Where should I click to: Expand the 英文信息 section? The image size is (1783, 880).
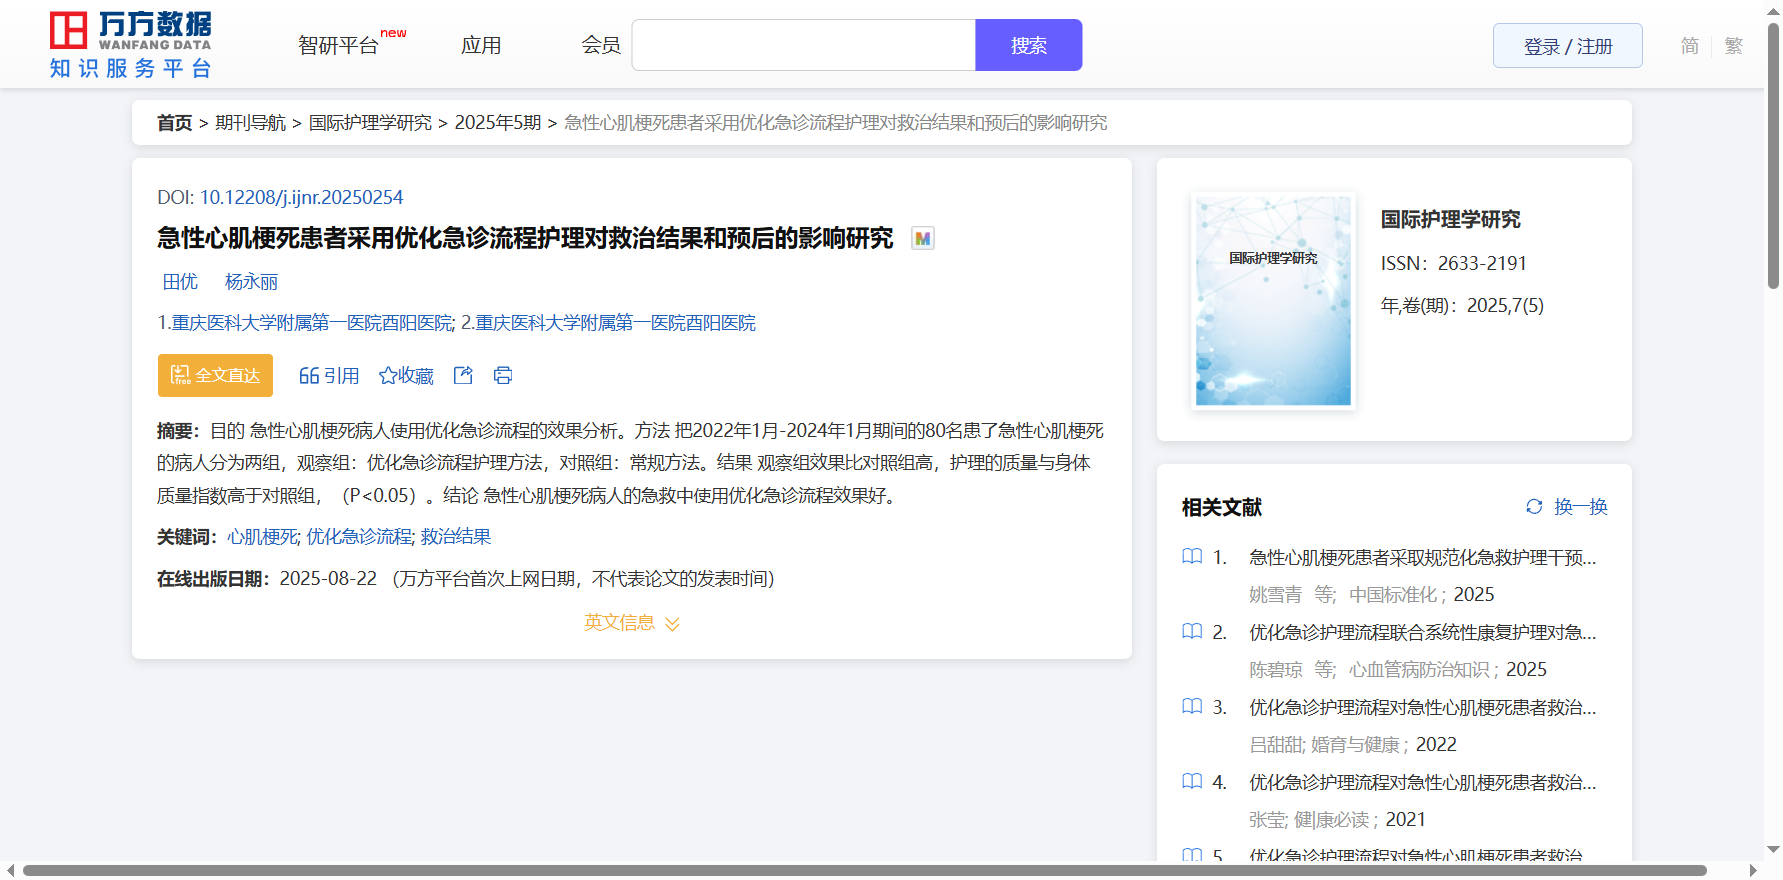pos(631,623)
